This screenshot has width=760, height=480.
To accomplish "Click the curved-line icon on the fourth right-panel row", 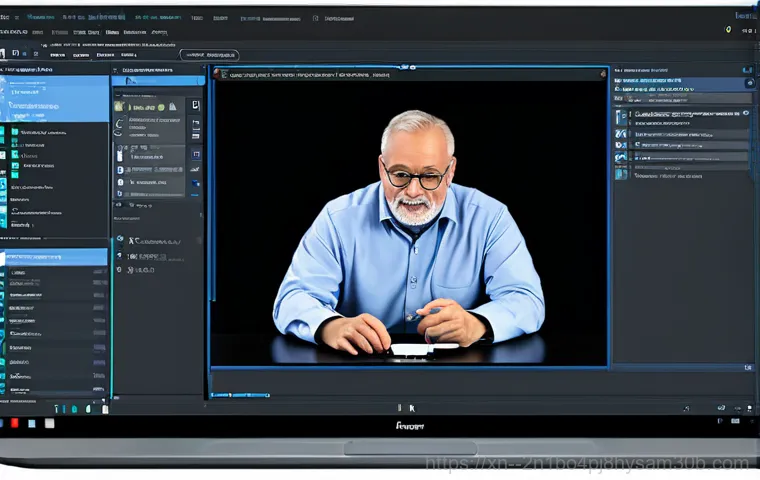I will click(x=621, y=157).
